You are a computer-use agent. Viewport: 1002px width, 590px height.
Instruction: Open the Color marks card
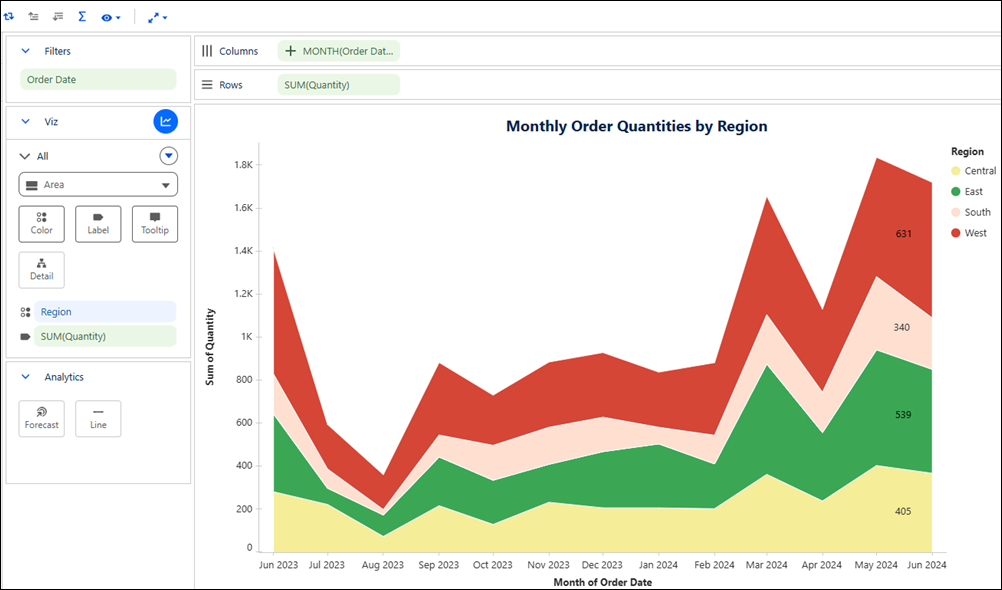[x=42, y=224]
